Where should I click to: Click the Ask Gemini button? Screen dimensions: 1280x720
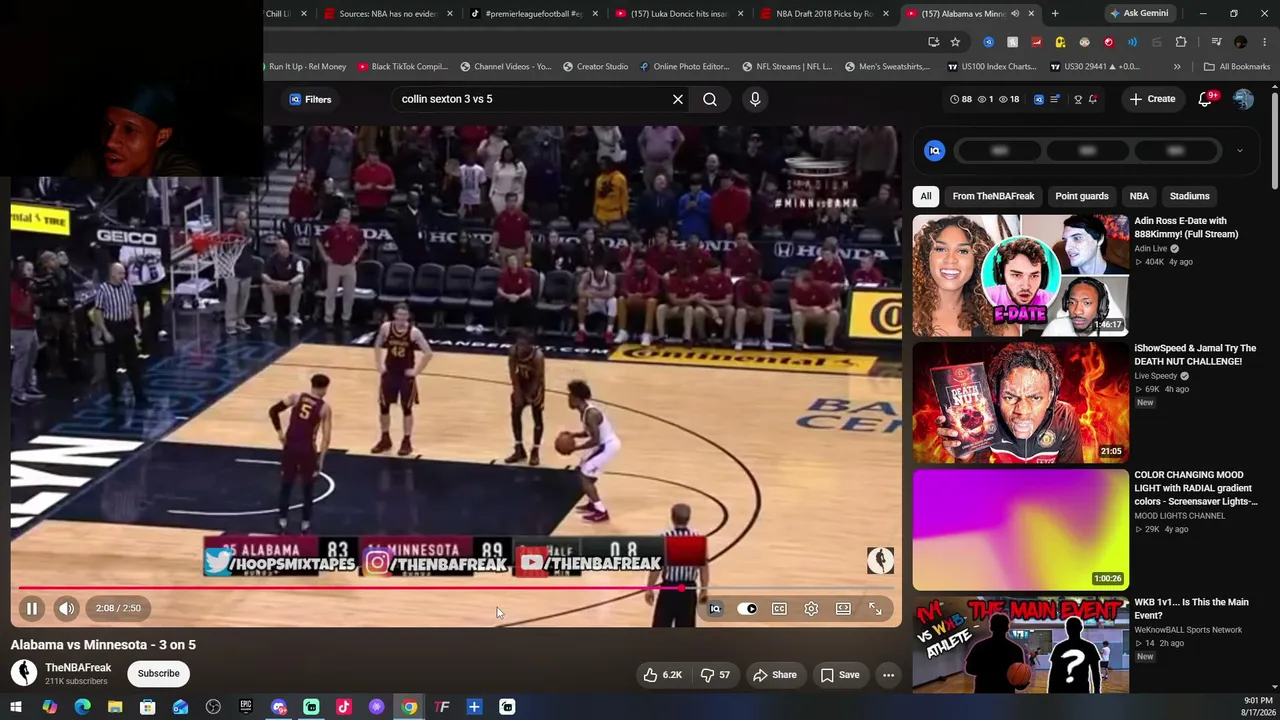tap(1139, 14)
